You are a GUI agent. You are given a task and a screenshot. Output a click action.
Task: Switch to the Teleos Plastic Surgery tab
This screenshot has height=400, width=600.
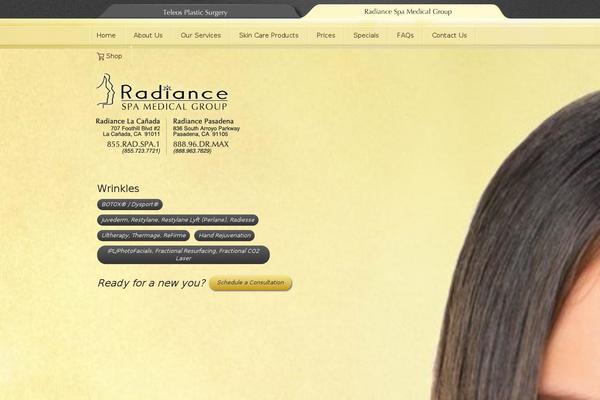195,12
